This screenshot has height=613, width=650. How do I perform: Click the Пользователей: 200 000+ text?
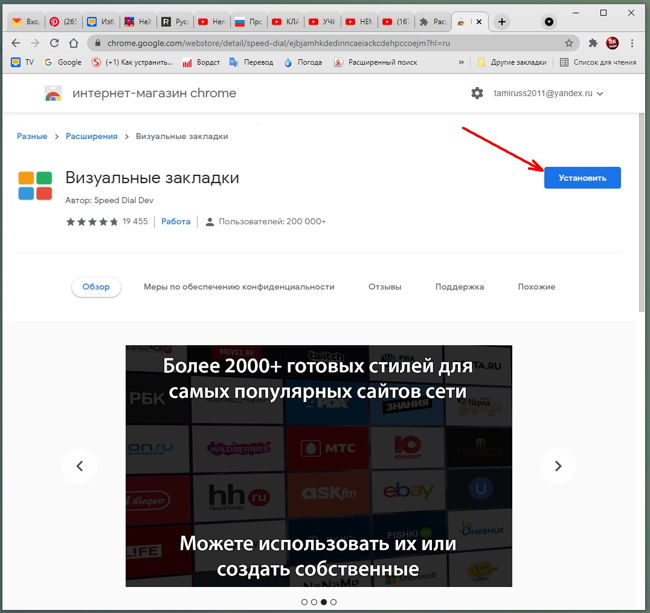point(272,222)
